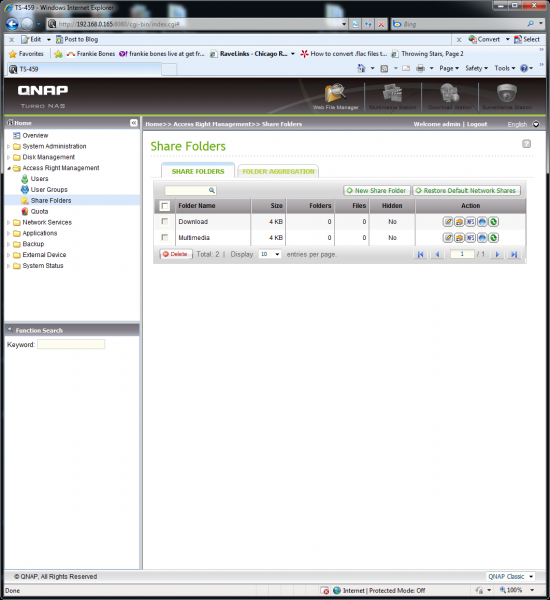Viewport: 550px width, 600px height.
Task: Click the search magnifier in folder filter
Action: [212, 190]
